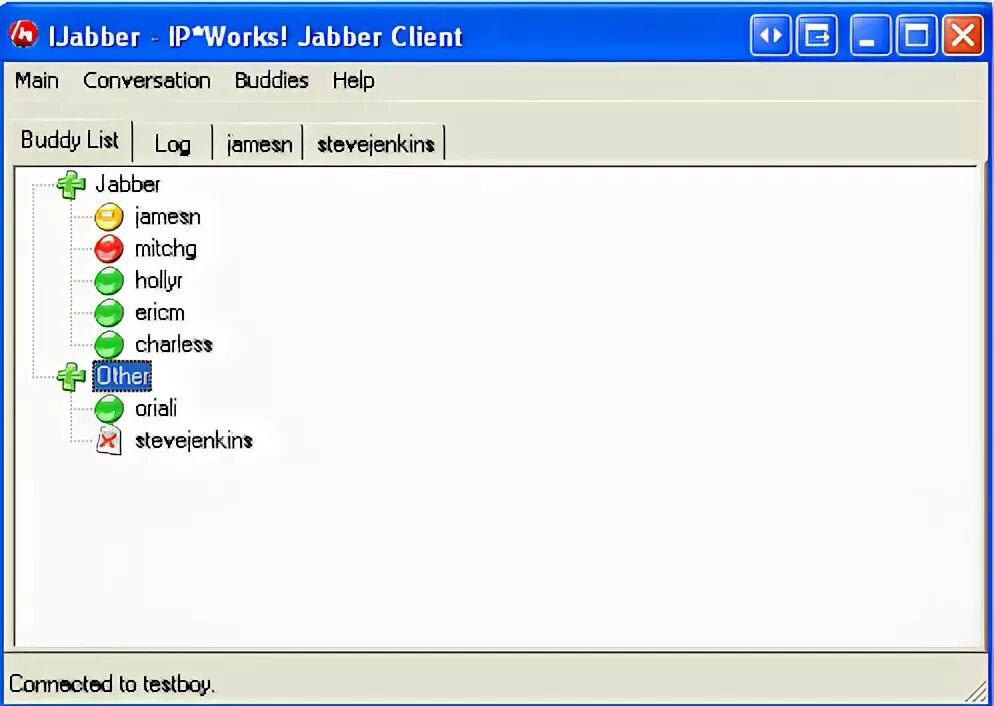Switch to the Log tab
Viewport: 994px width, 706px height.
172,144
